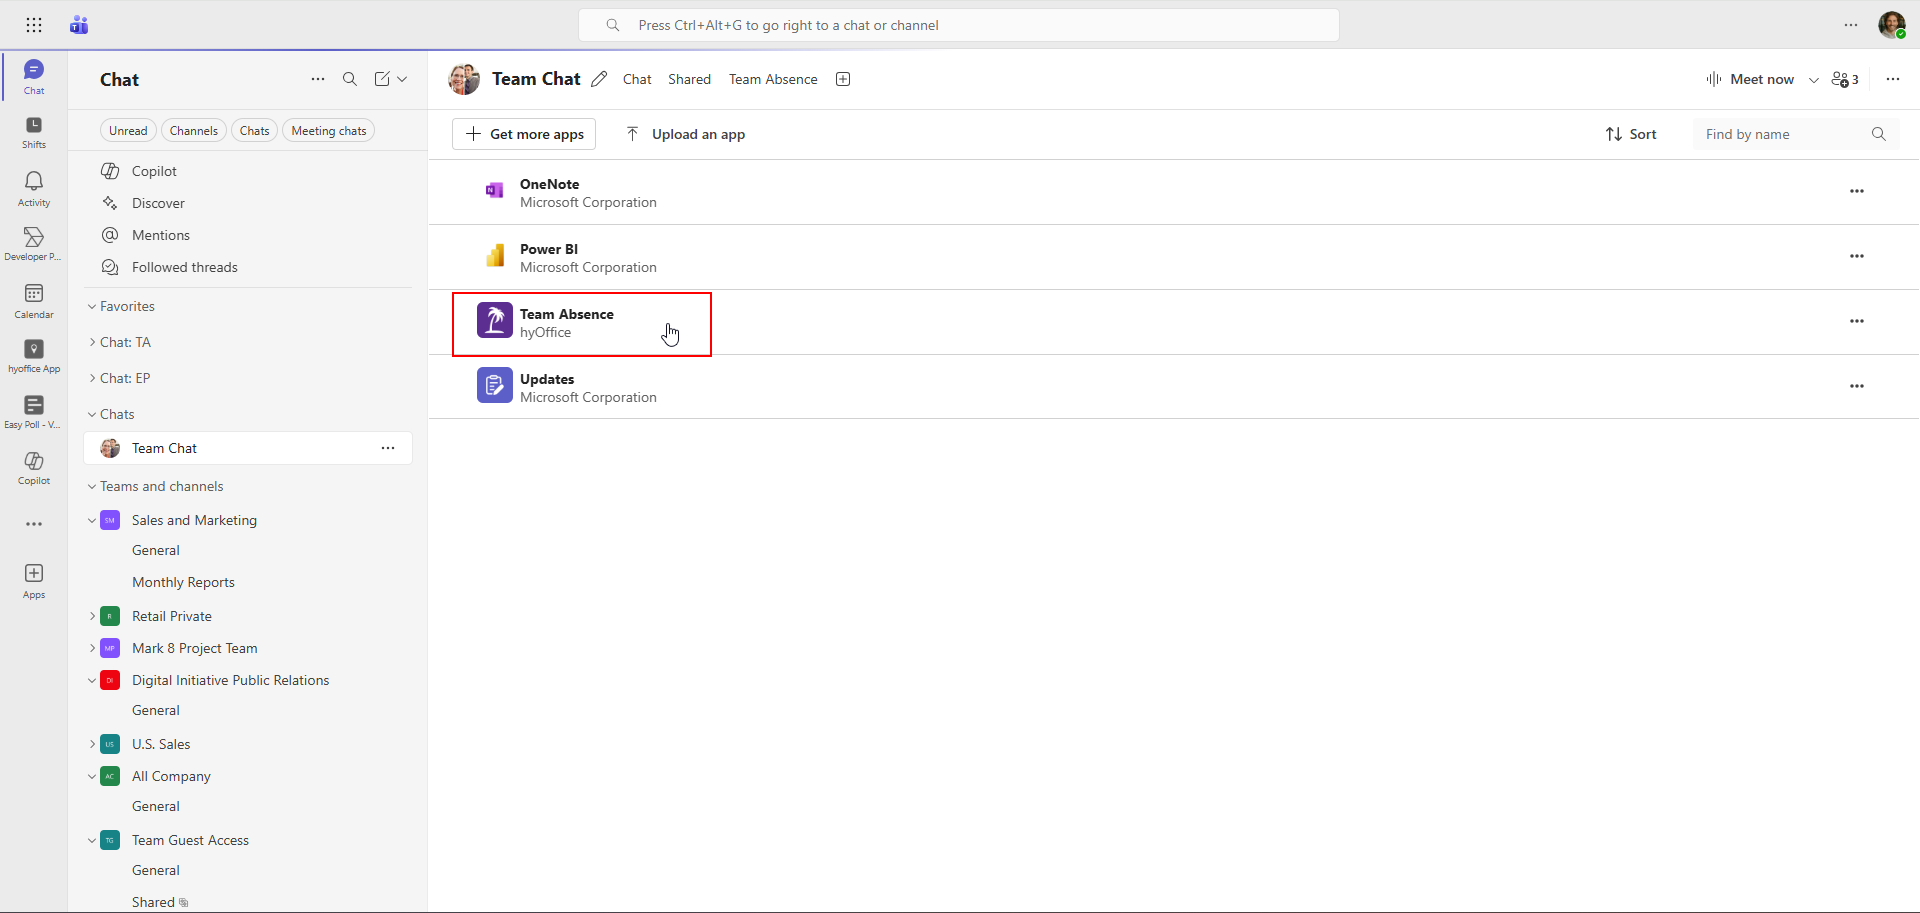Click the Find by name field
This screenshot has width=1920, height=913.
click(x=1780, y=134)
